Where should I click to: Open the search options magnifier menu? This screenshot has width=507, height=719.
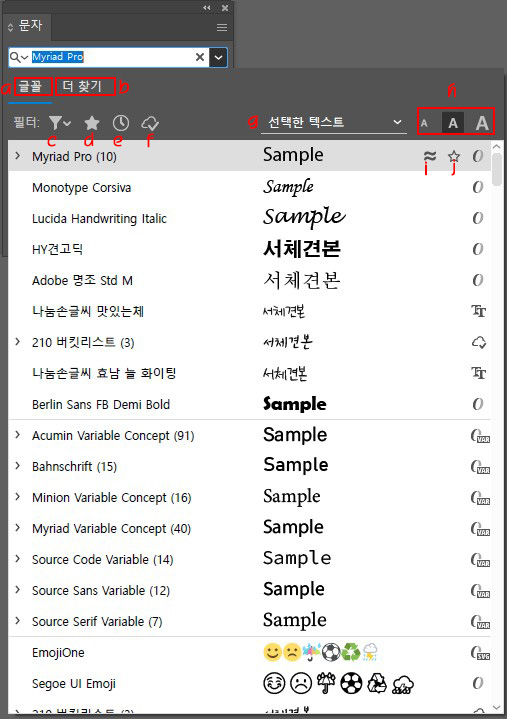click(19, 57)
